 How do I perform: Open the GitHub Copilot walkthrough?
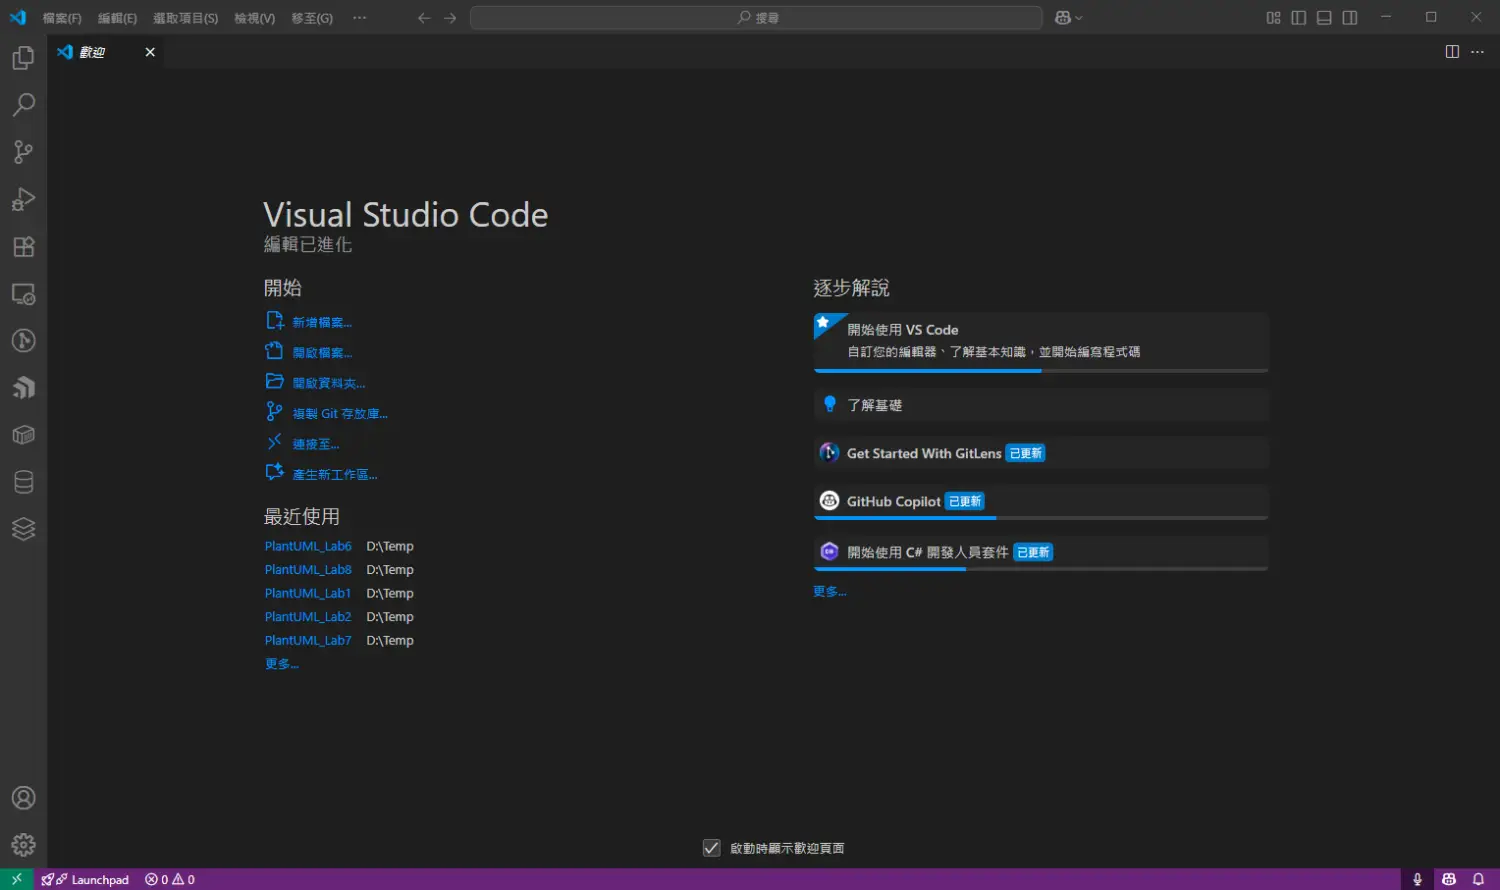pos(1041,502)
